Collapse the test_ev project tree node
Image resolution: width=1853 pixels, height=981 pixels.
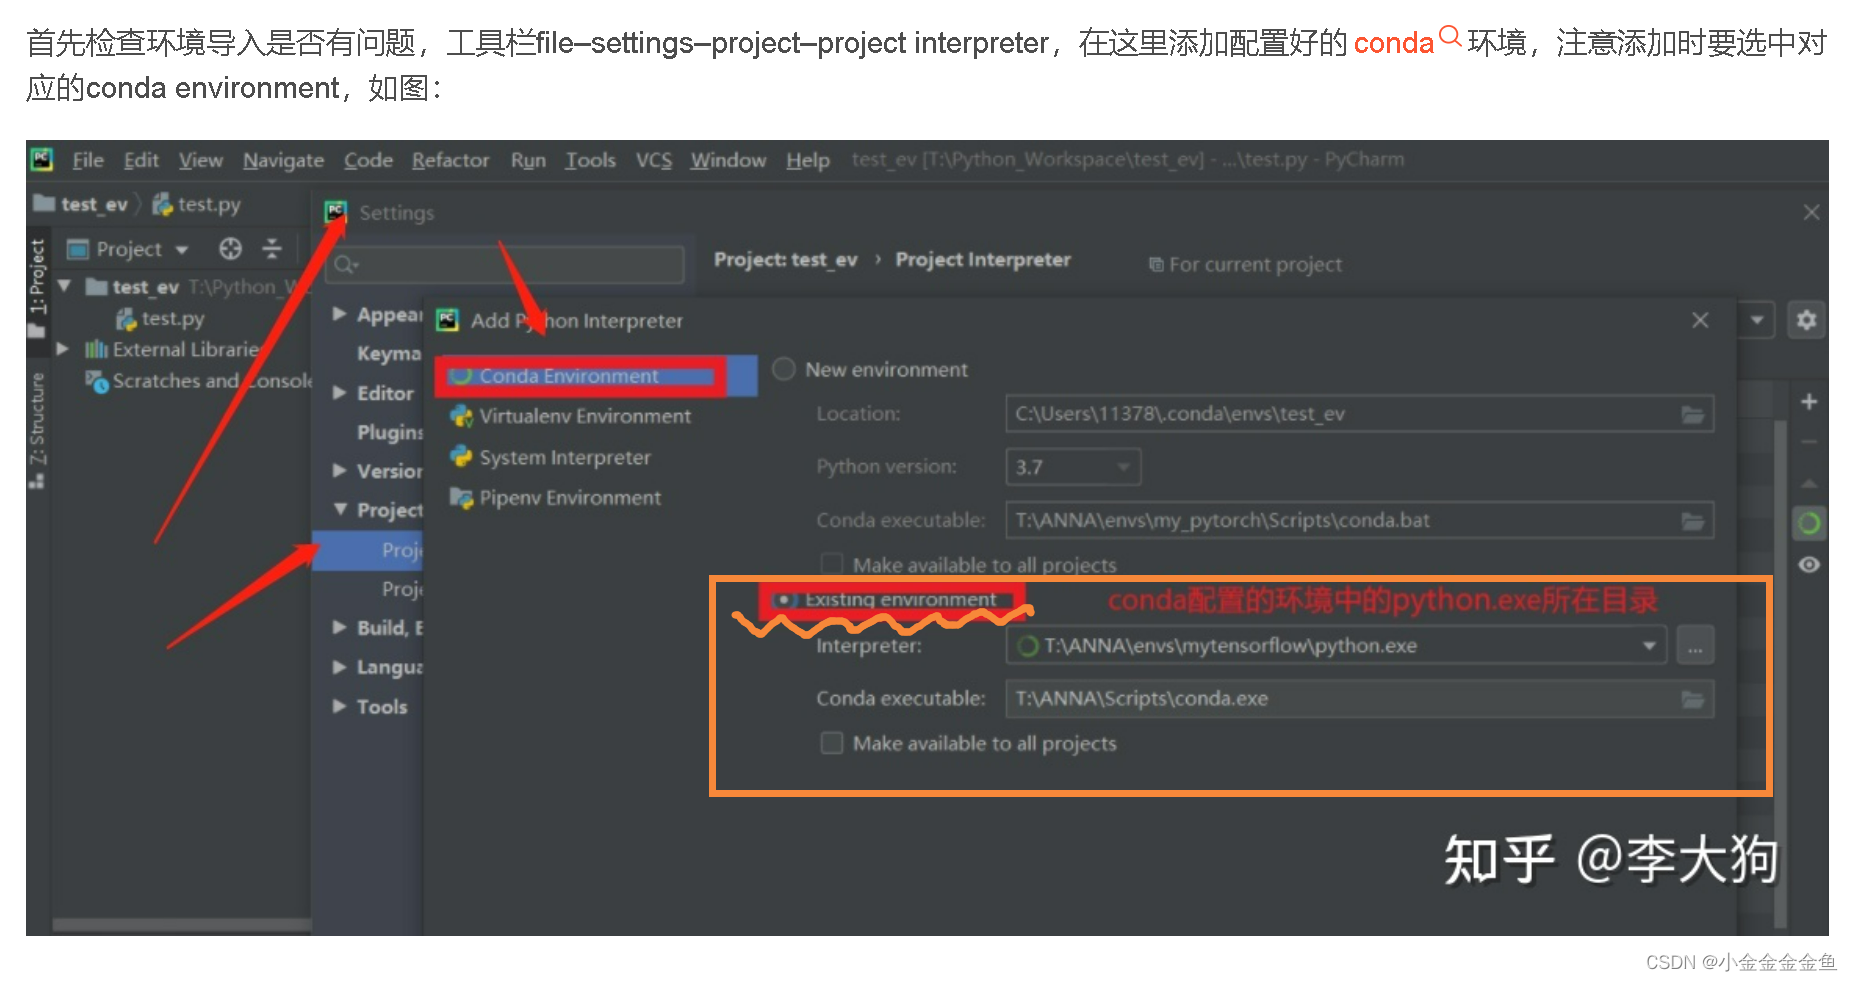pos(64,286)
